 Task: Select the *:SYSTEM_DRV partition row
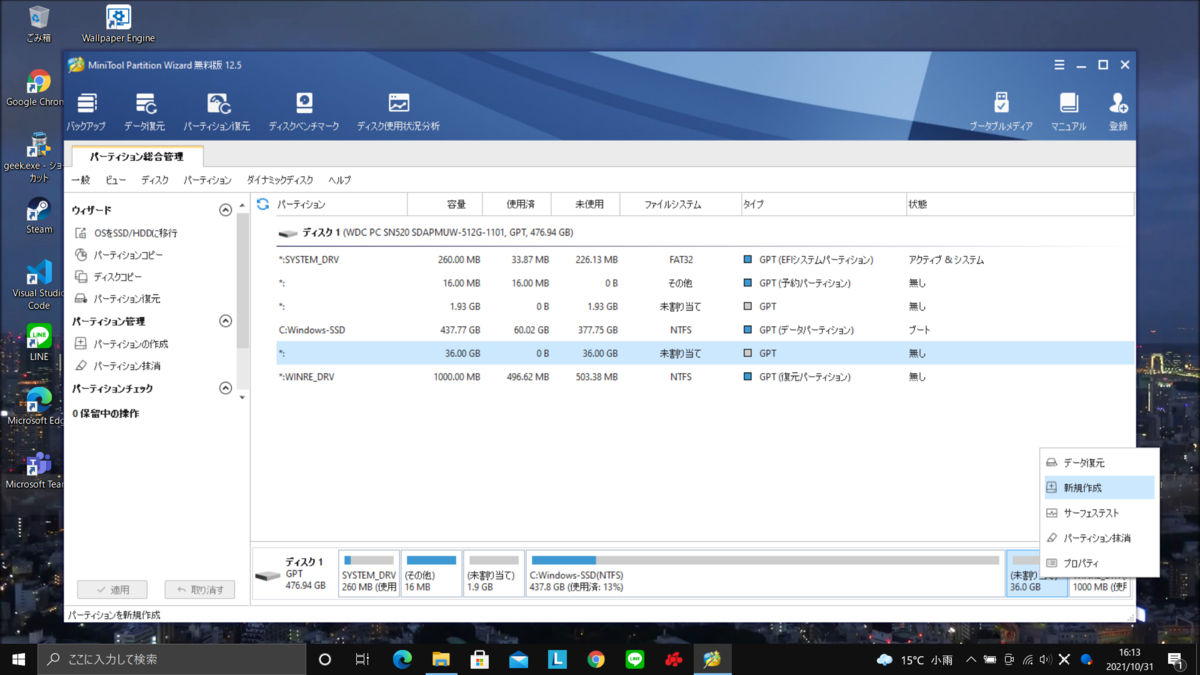[706, 260]
